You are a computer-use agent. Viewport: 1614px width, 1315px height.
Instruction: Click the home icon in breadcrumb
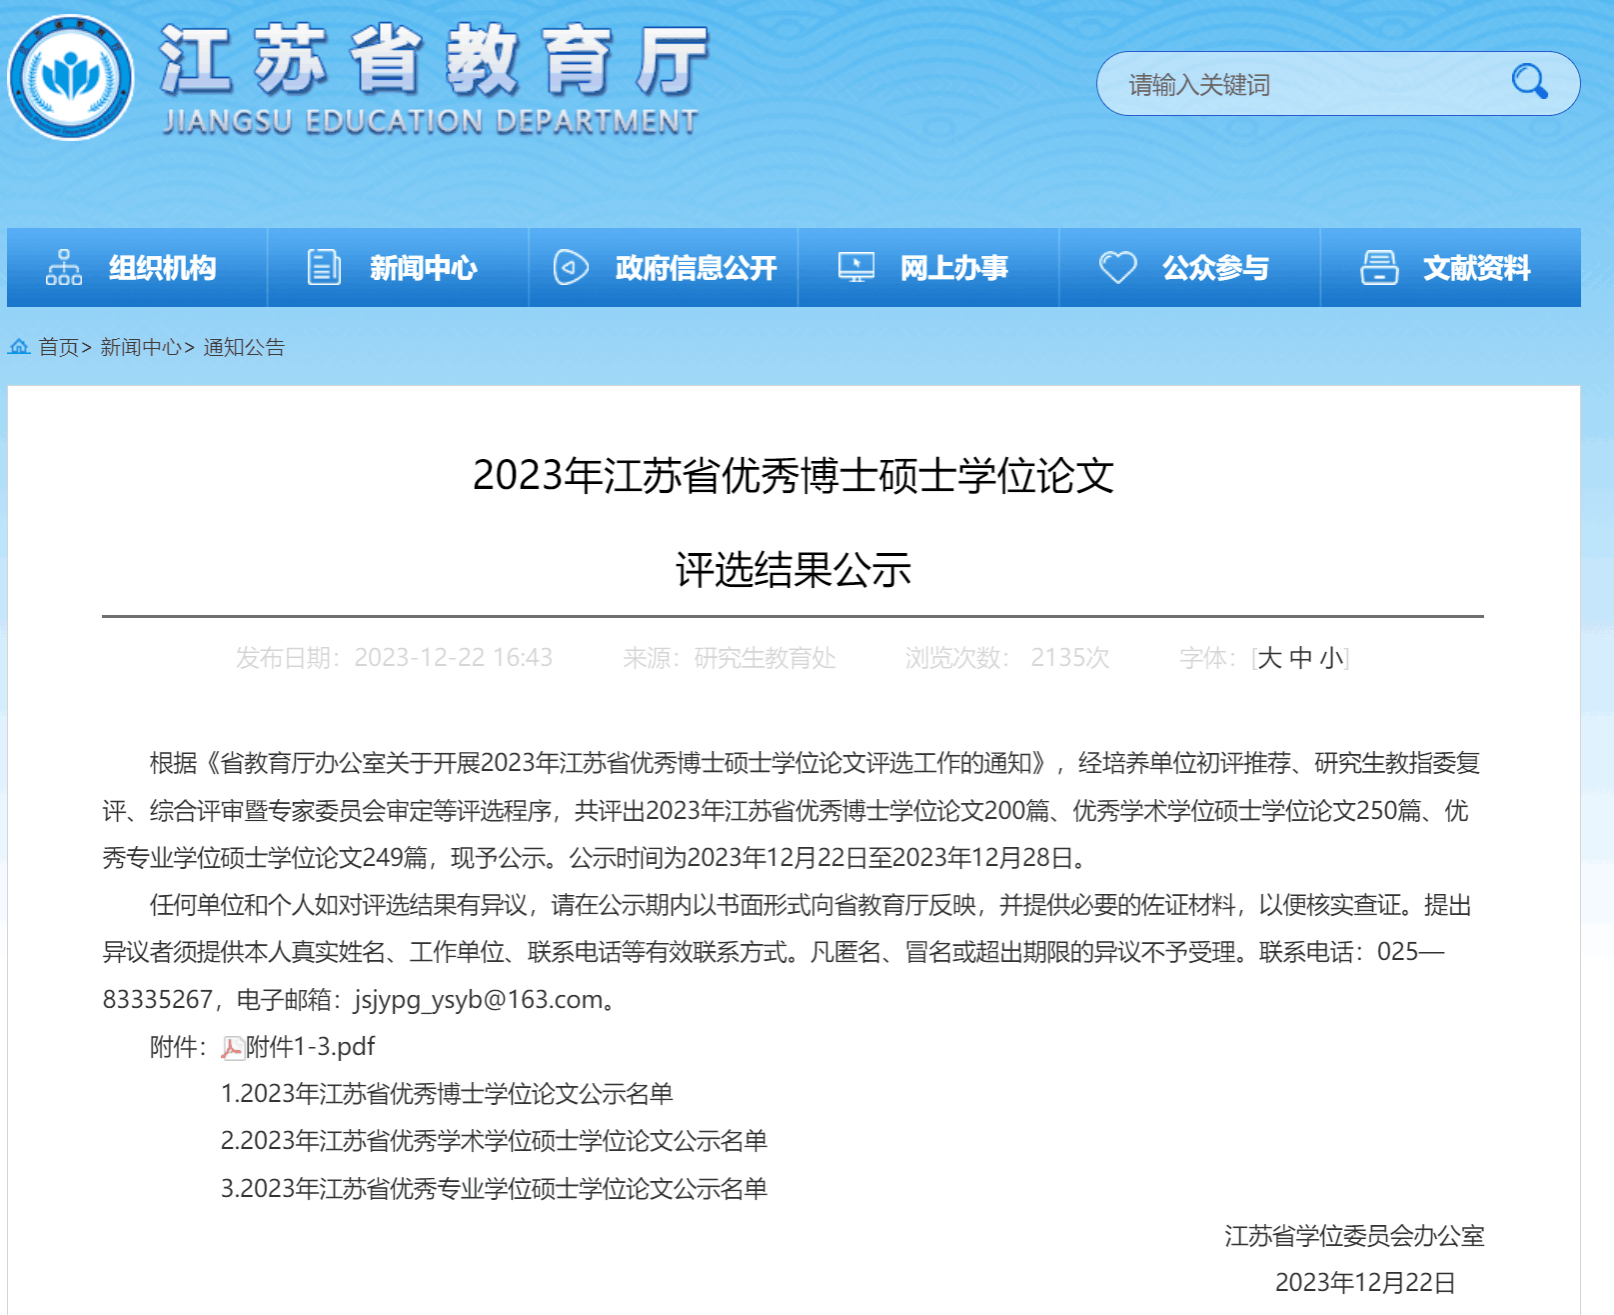coord(19,347)
